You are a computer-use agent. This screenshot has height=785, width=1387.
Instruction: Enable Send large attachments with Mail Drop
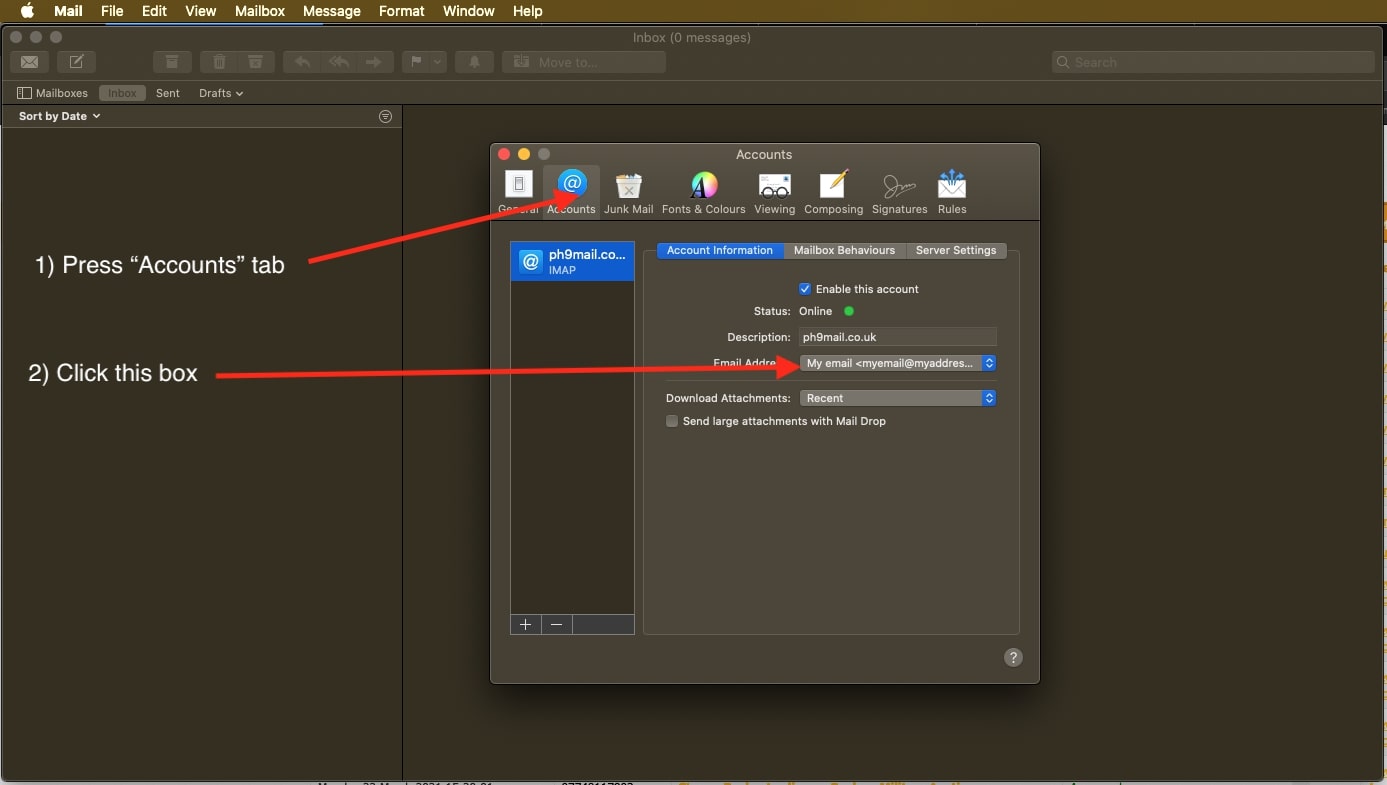(x=672, y=421)
